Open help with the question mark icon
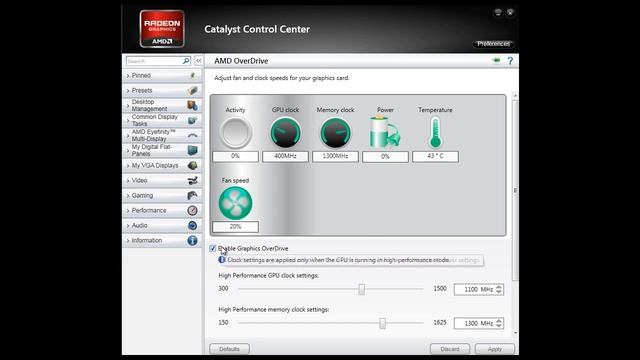640x360 pixels. (510, 61)
